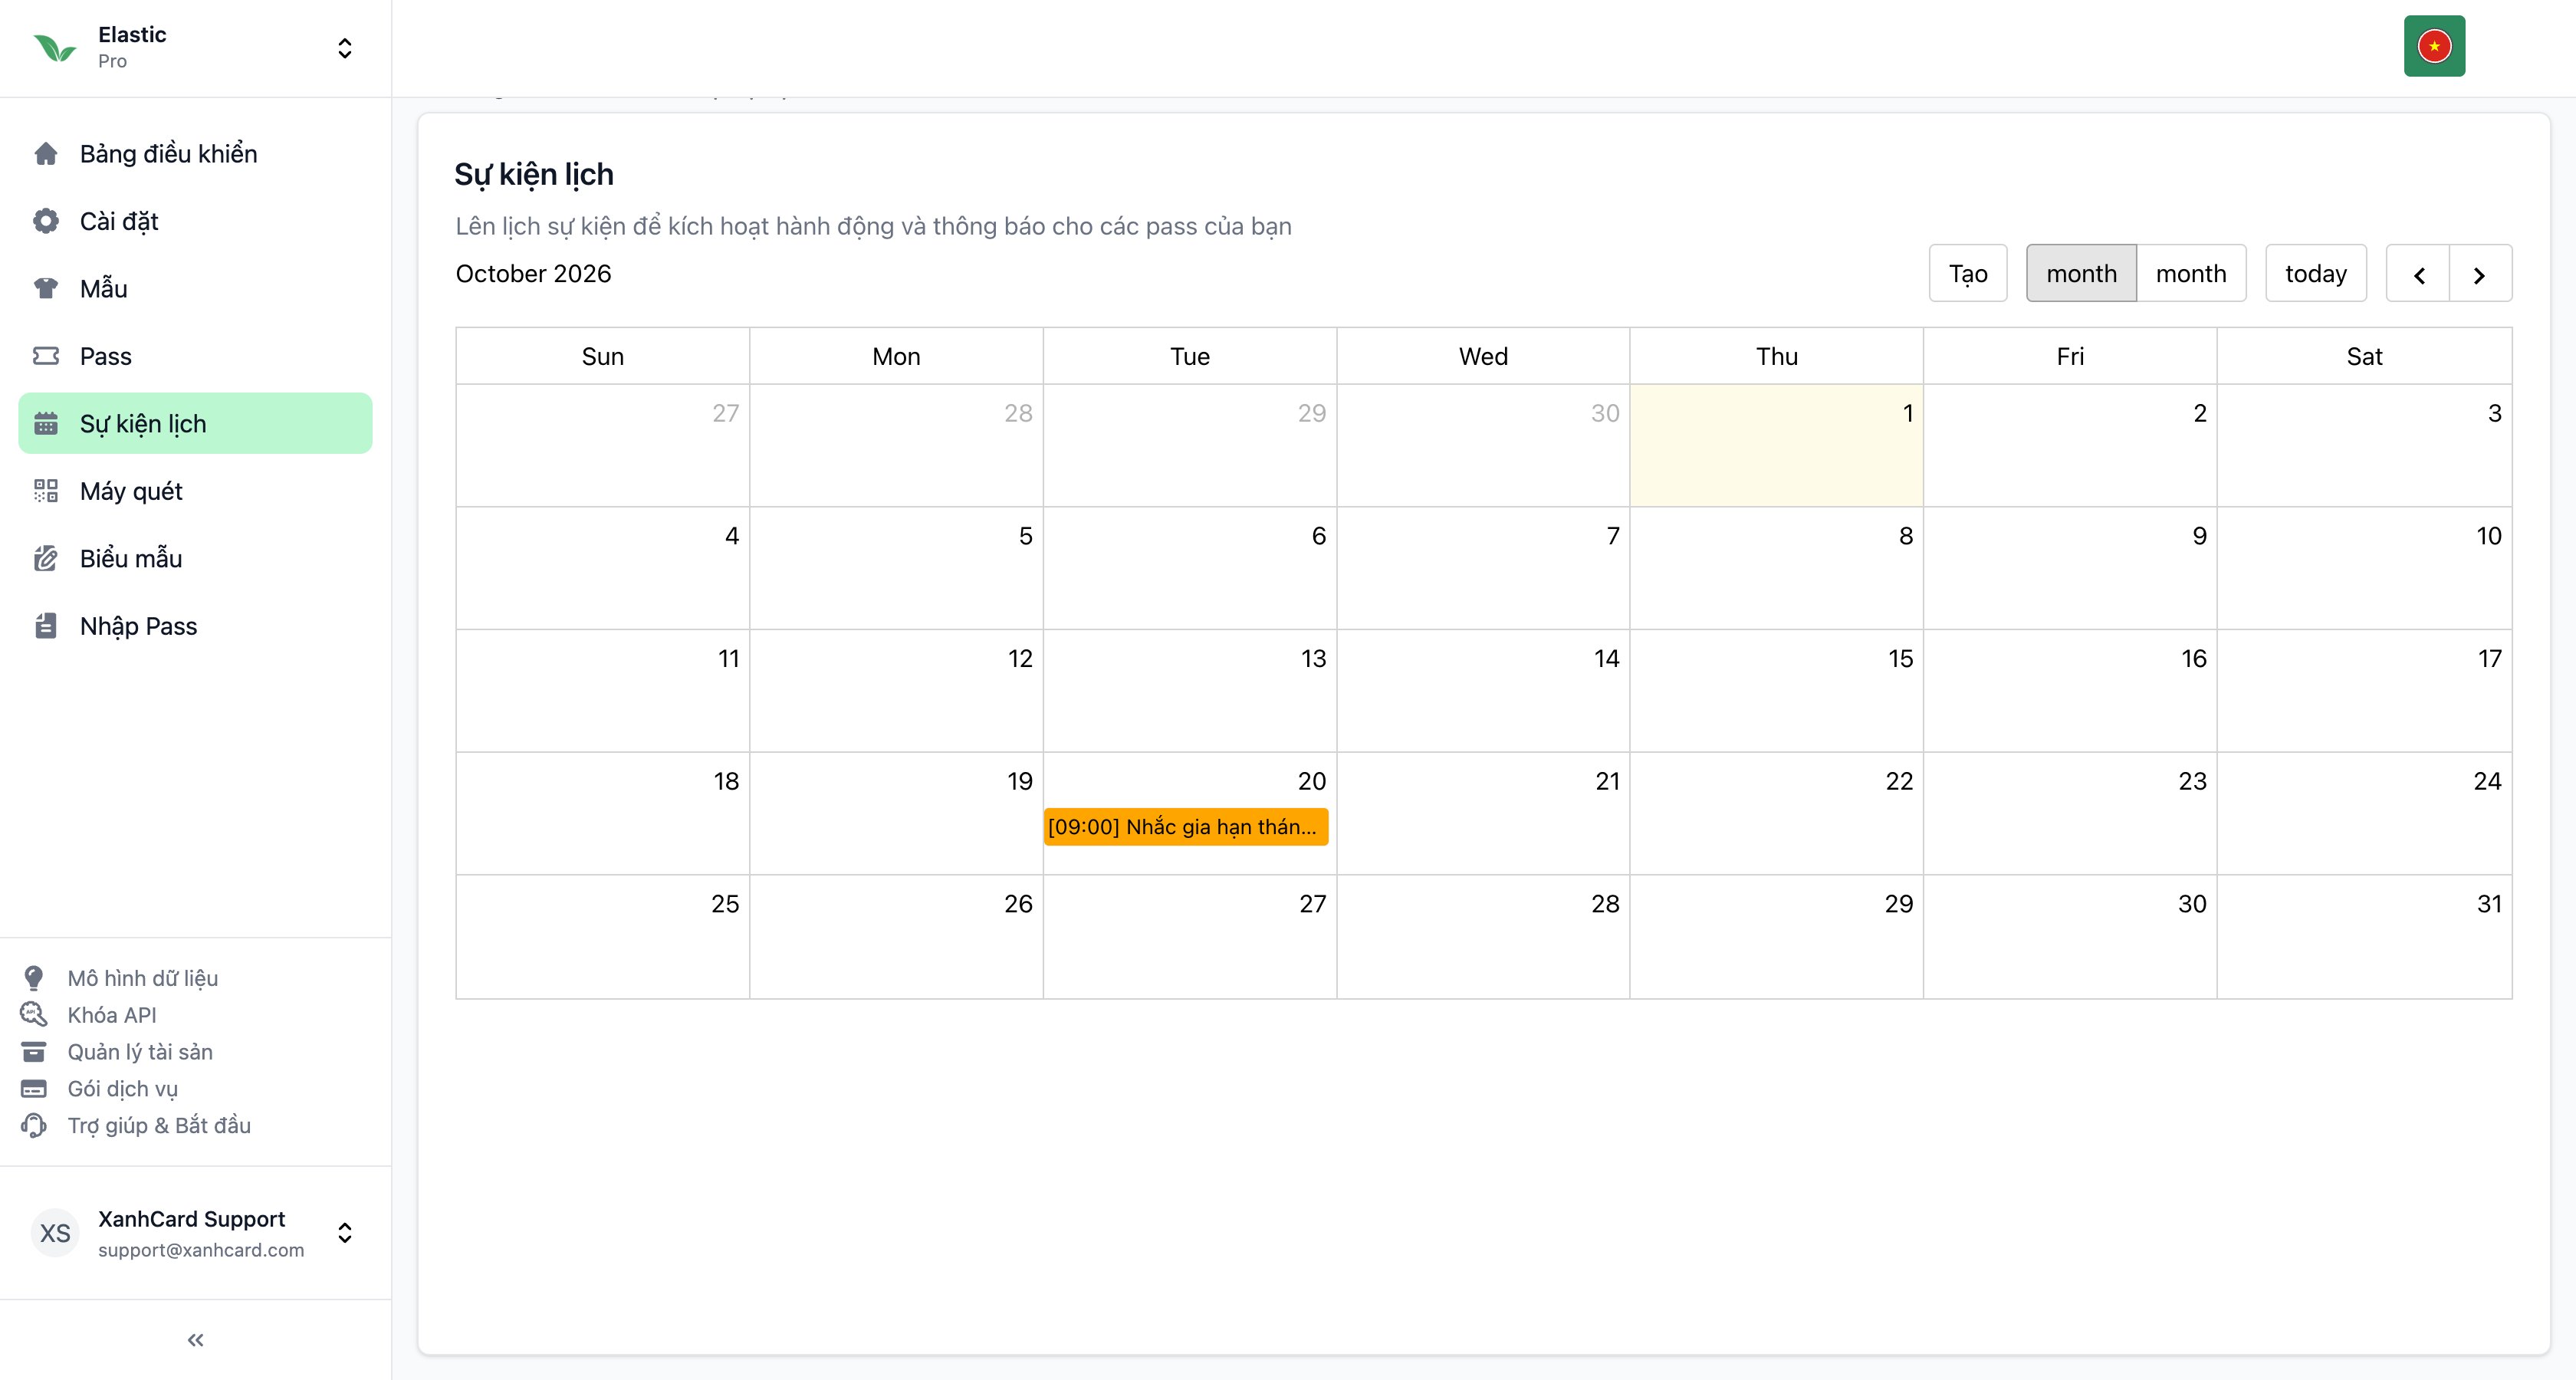Image resolution: width=2576 pixels, height=1380 pixels.
Task: Click the ticket icon for Pass
Action: coord(46,356)
